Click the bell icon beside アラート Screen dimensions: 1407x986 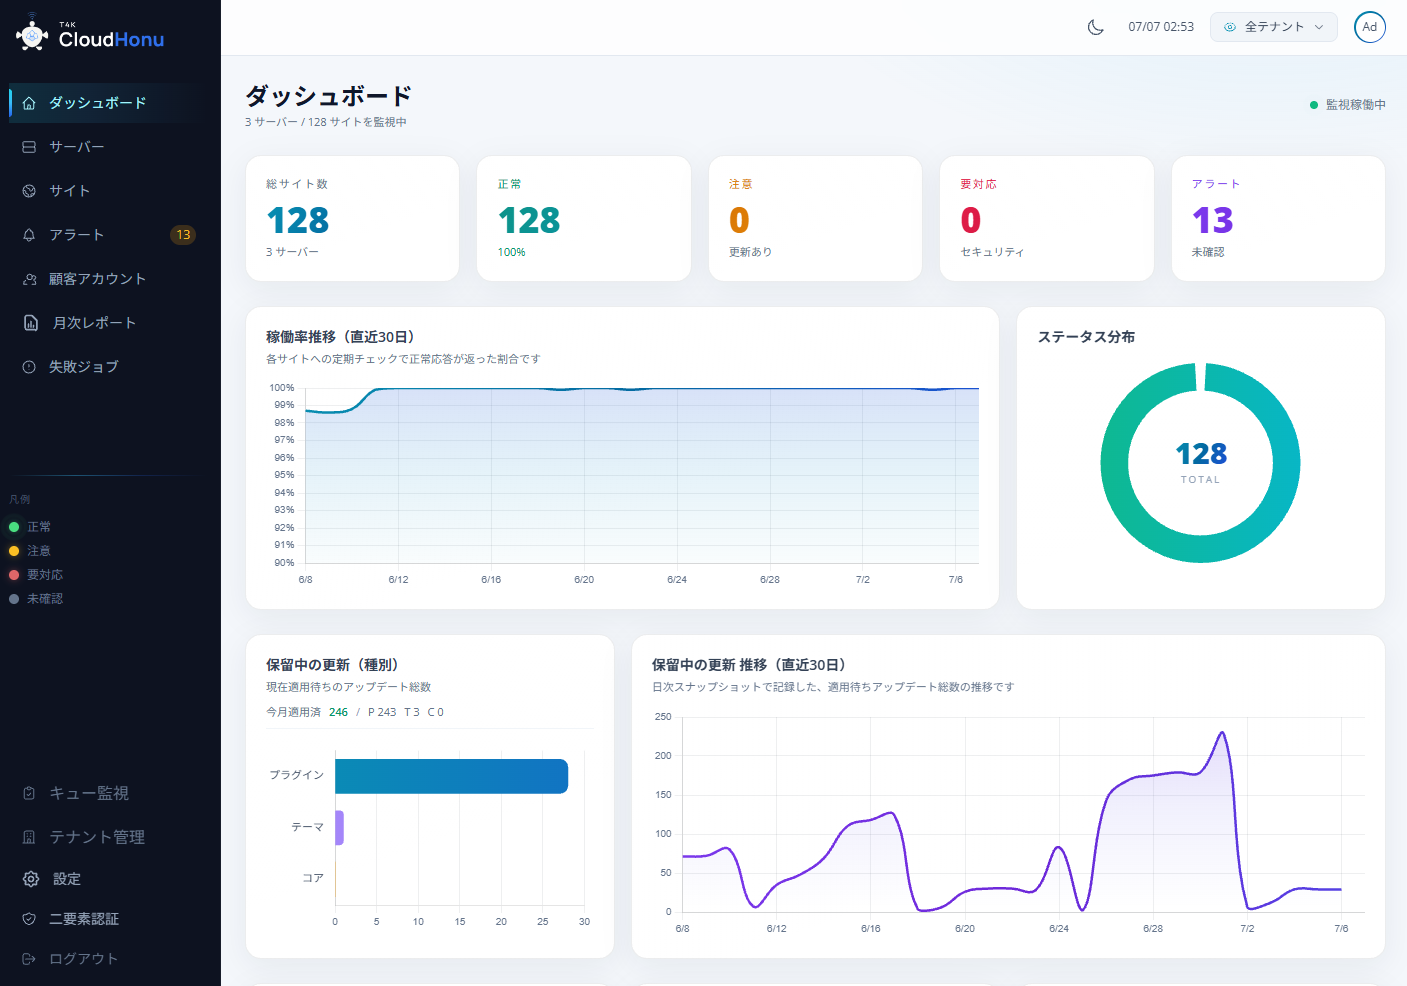(29, 235)
